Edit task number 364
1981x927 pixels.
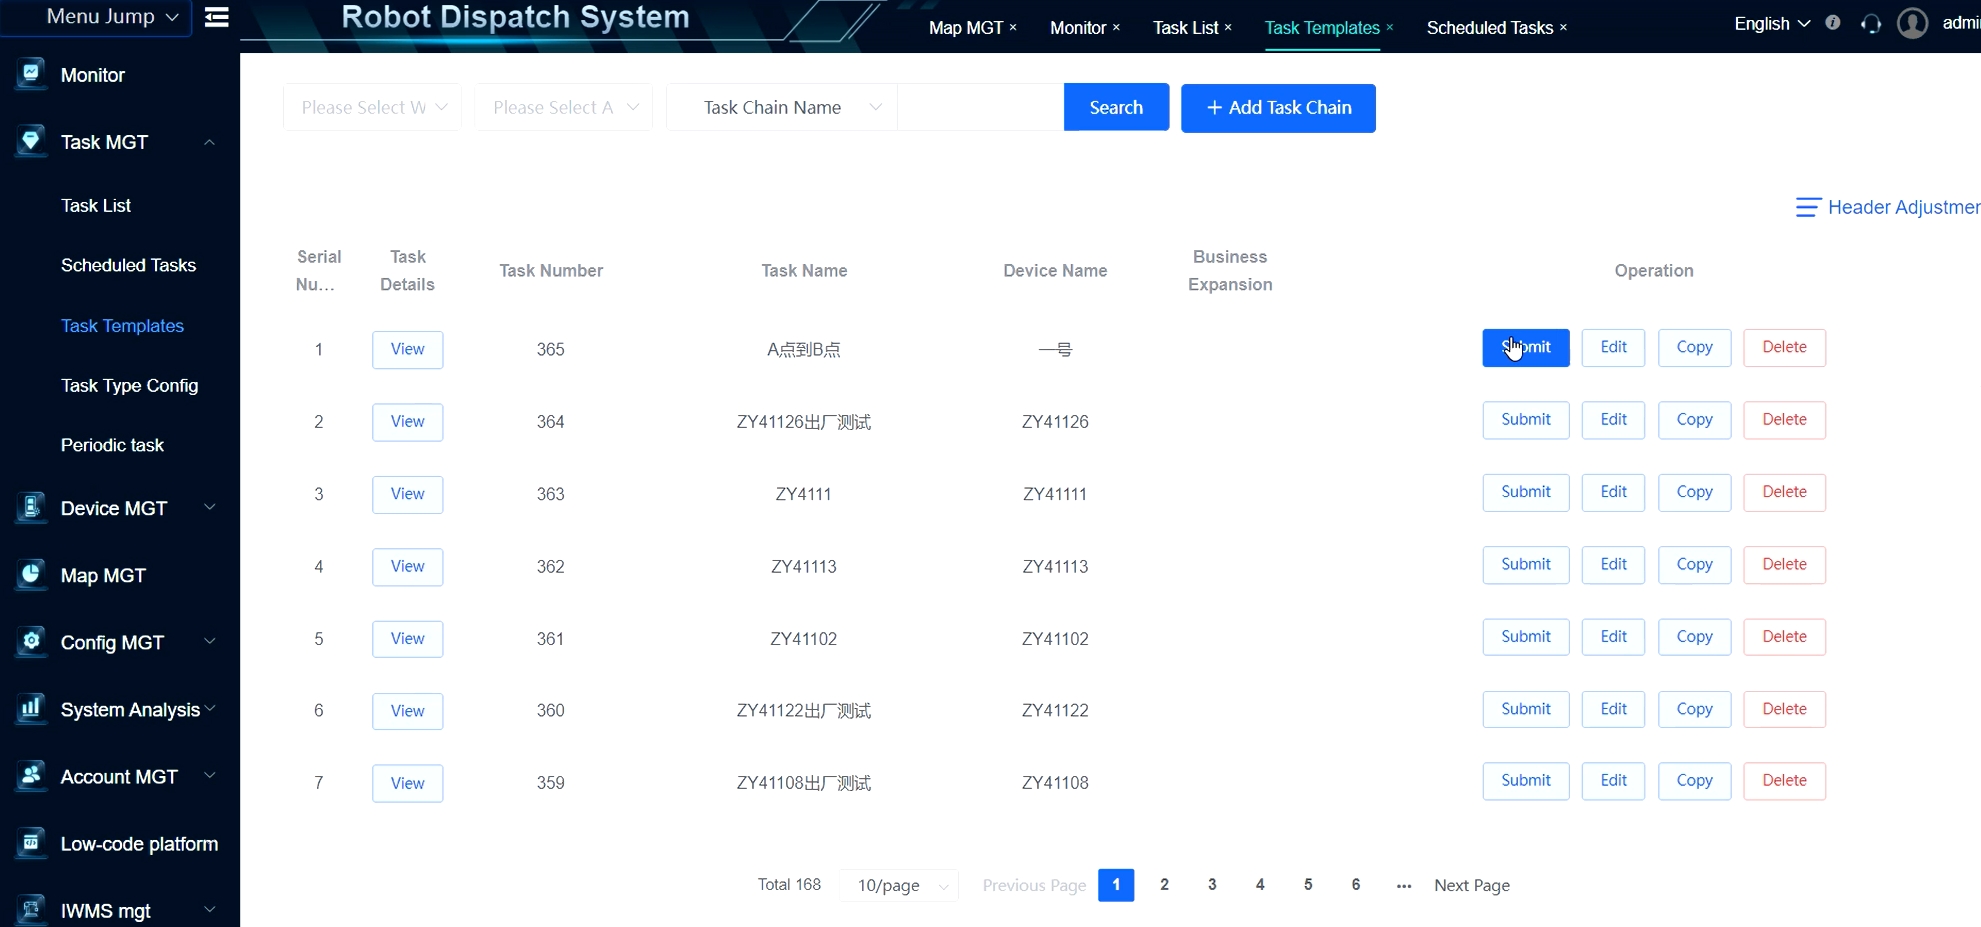1613,420
